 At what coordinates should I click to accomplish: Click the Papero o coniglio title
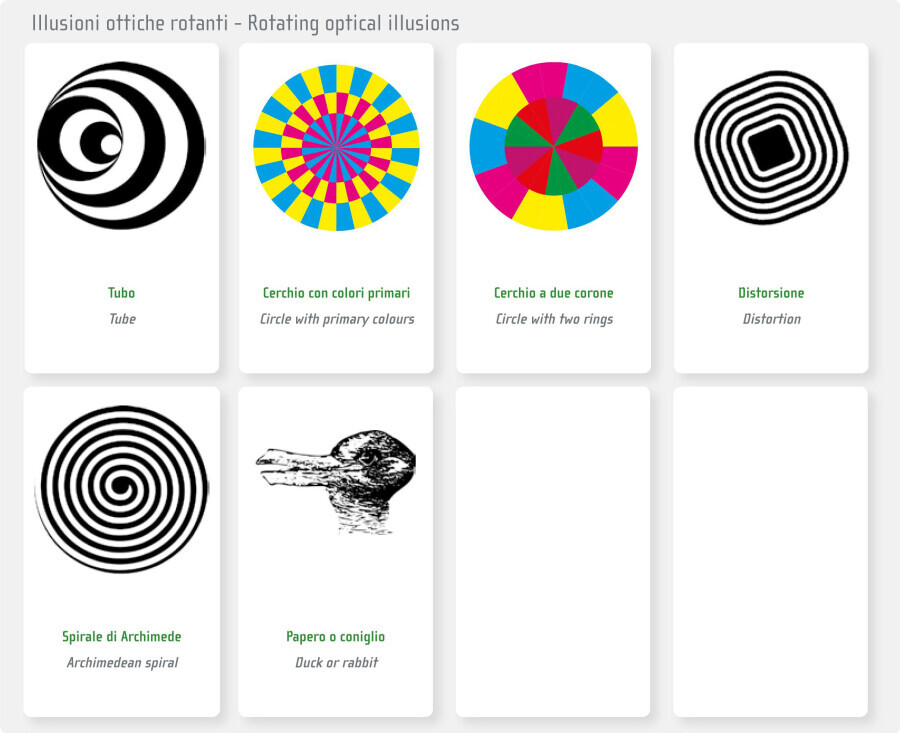coord(336,637)
